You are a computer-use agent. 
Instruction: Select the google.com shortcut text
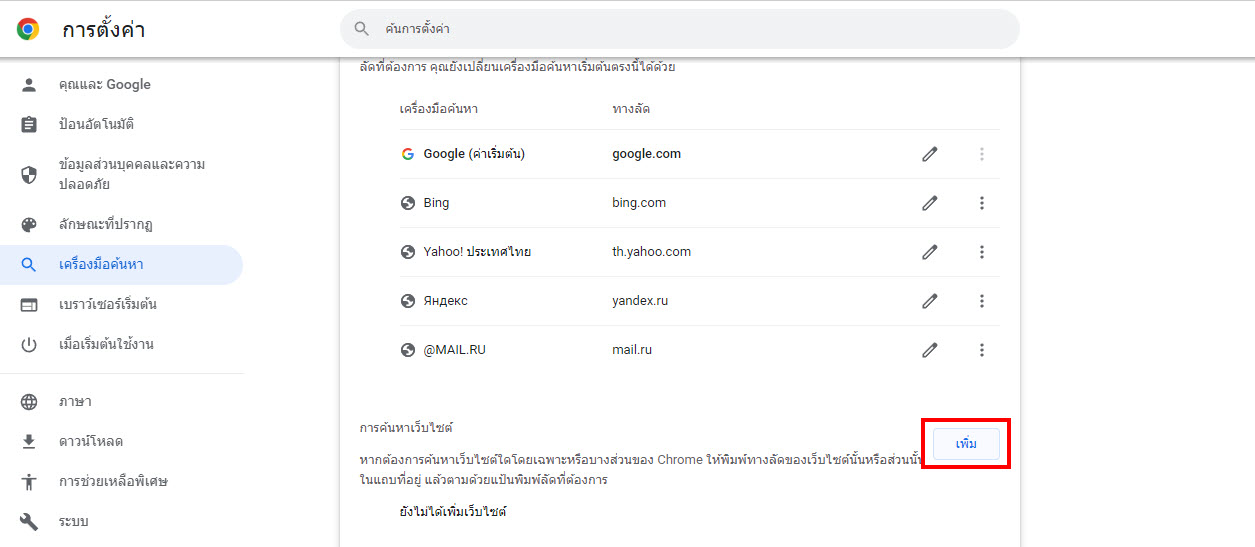(x=647, y=154)
